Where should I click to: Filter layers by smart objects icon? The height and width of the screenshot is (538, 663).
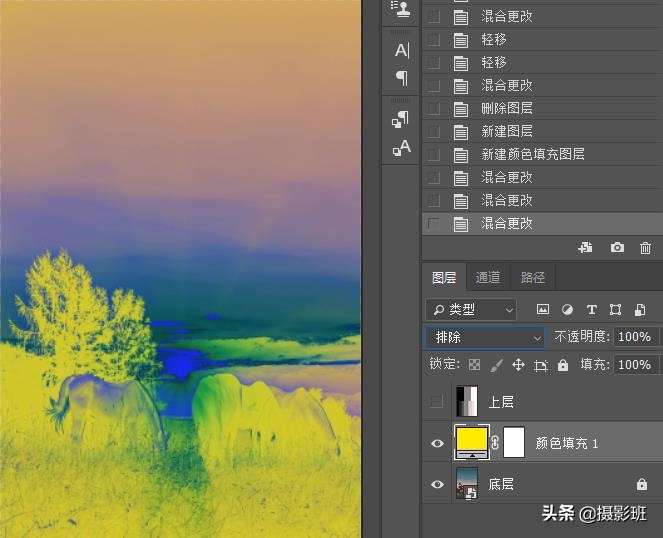640,310
